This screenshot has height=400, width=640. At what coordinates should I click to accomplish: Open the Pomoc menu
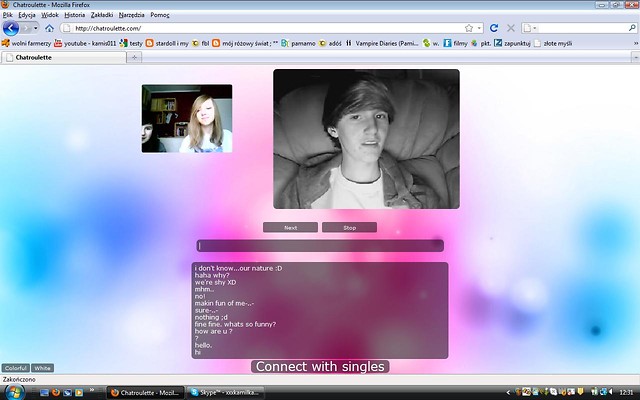pos(160,15)
